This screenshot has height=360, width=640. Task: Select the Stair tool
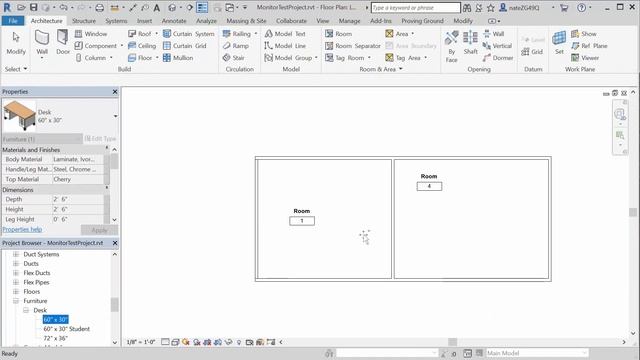pyautogui.click(x=233, y=58)
